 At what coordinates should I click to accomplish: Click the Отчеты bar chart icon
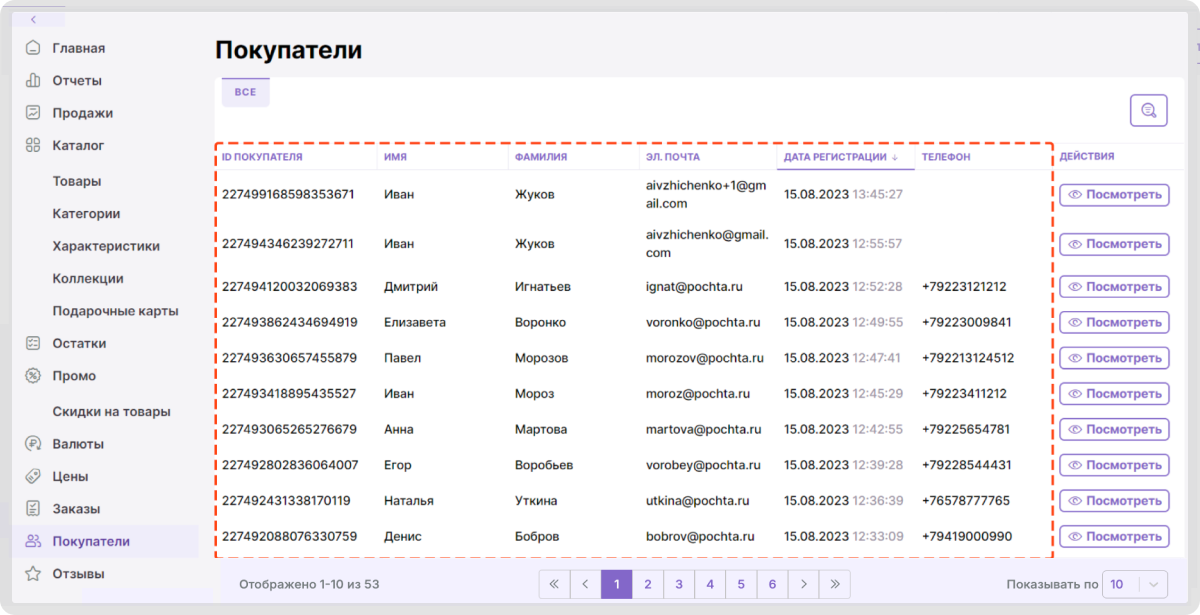point(33,80)
